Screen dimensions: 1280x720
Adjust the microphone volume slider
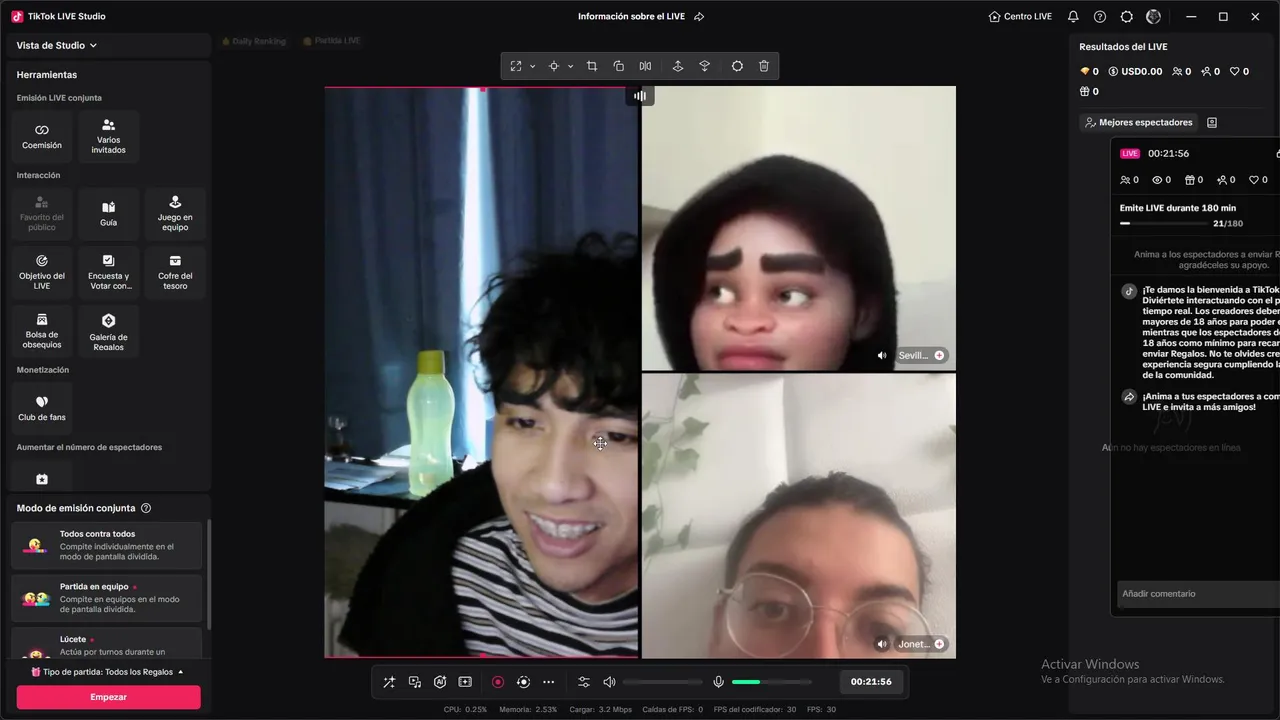(771, 682)
